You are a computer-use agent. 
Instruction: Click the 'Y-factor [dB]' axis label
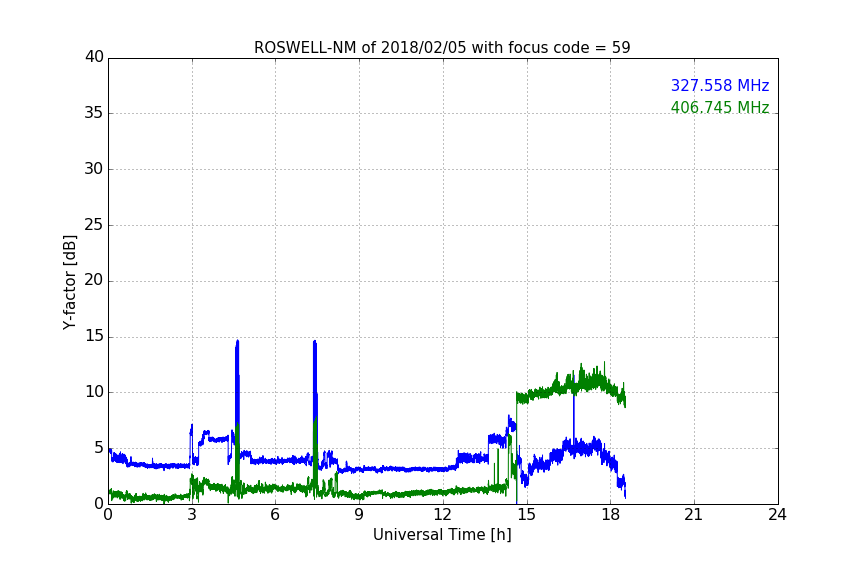69,282
